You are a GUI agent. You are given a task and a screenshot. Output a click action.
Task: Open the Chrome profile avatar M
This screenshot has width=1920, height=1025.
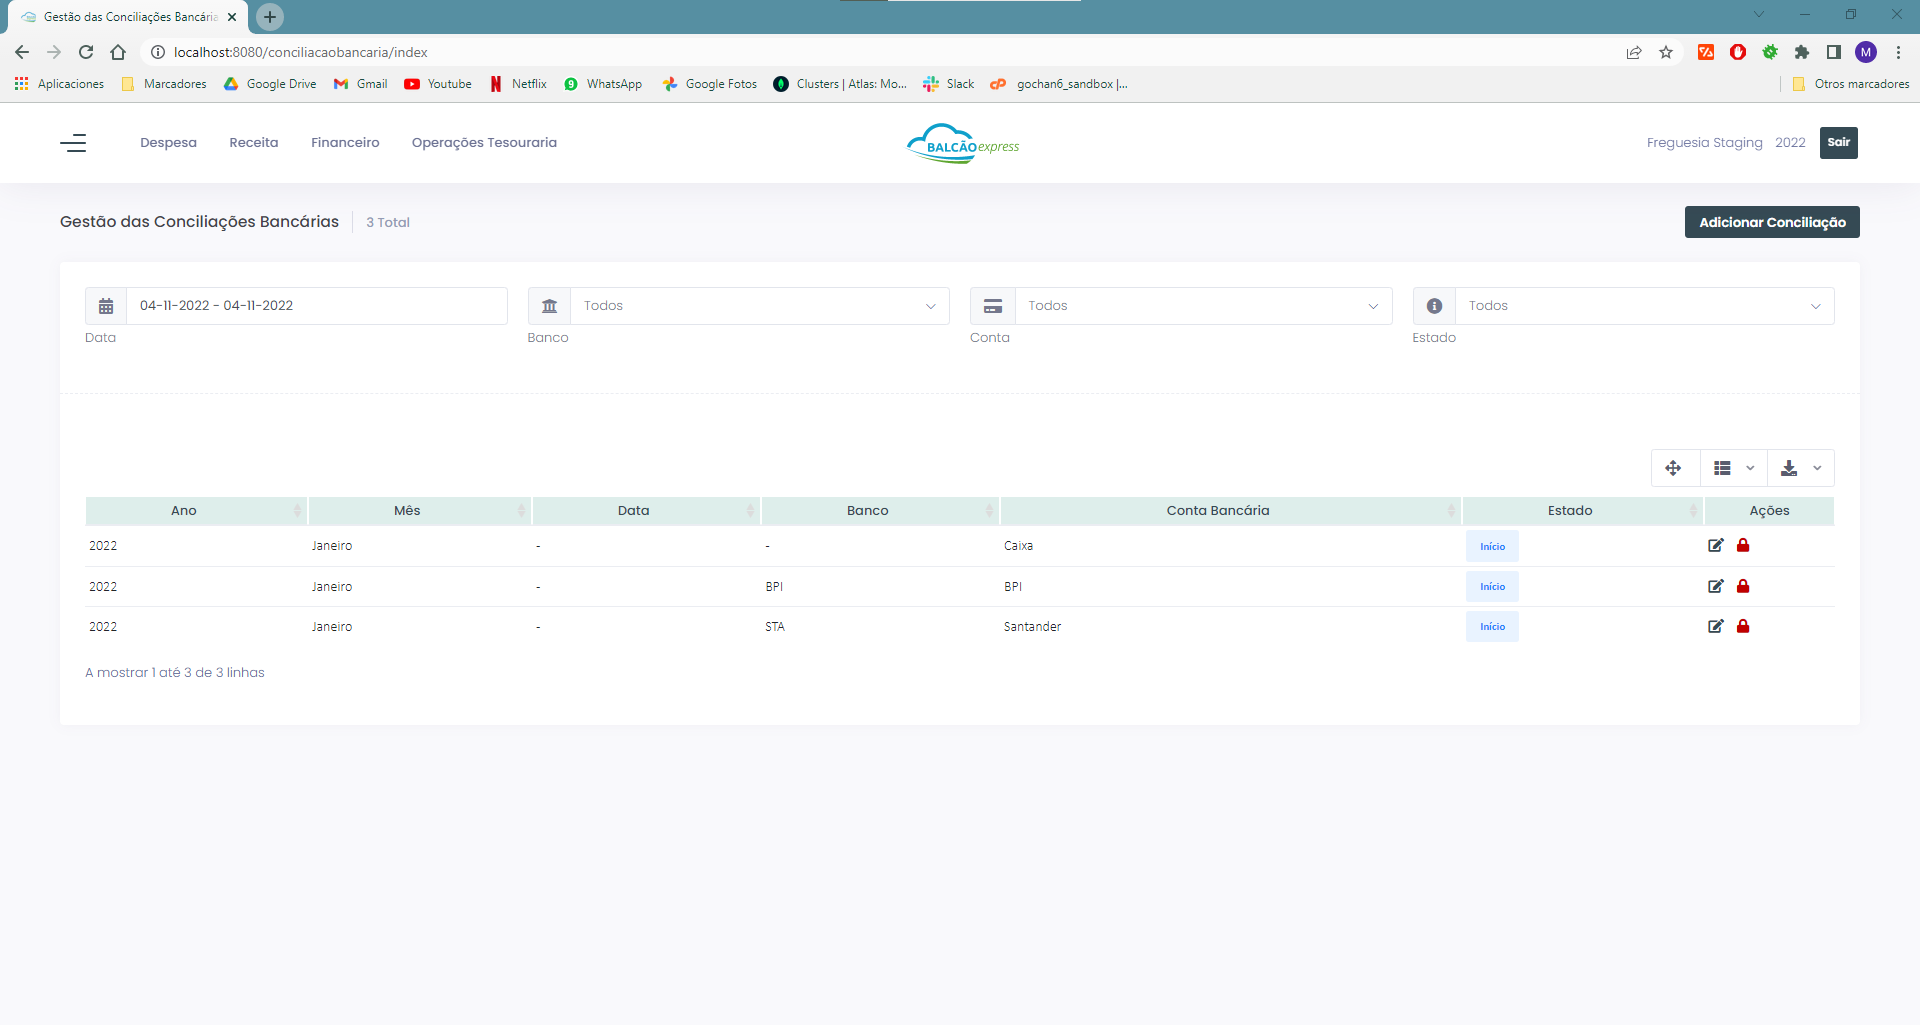point(1866,52)
